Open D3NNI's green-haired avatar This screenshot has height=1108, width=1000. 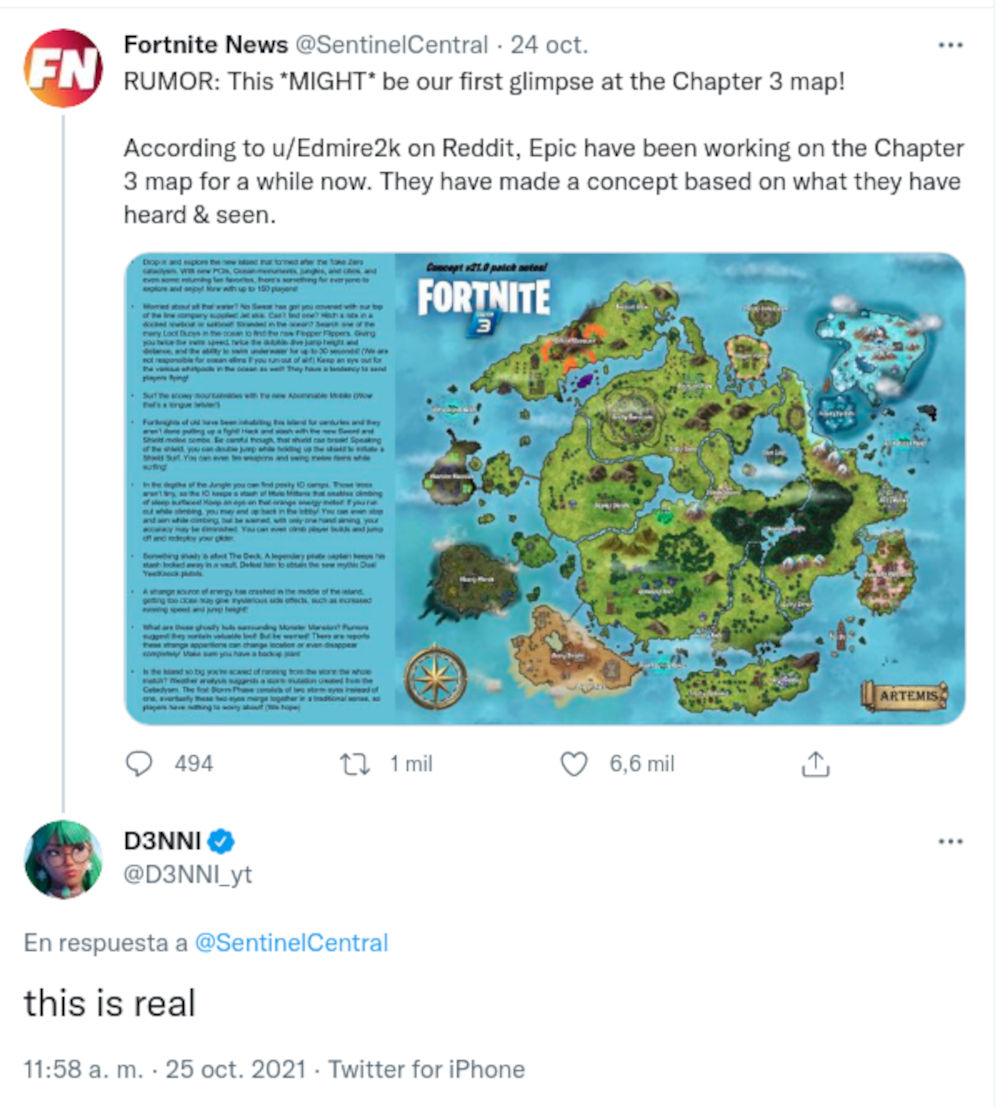pos(63,859)
